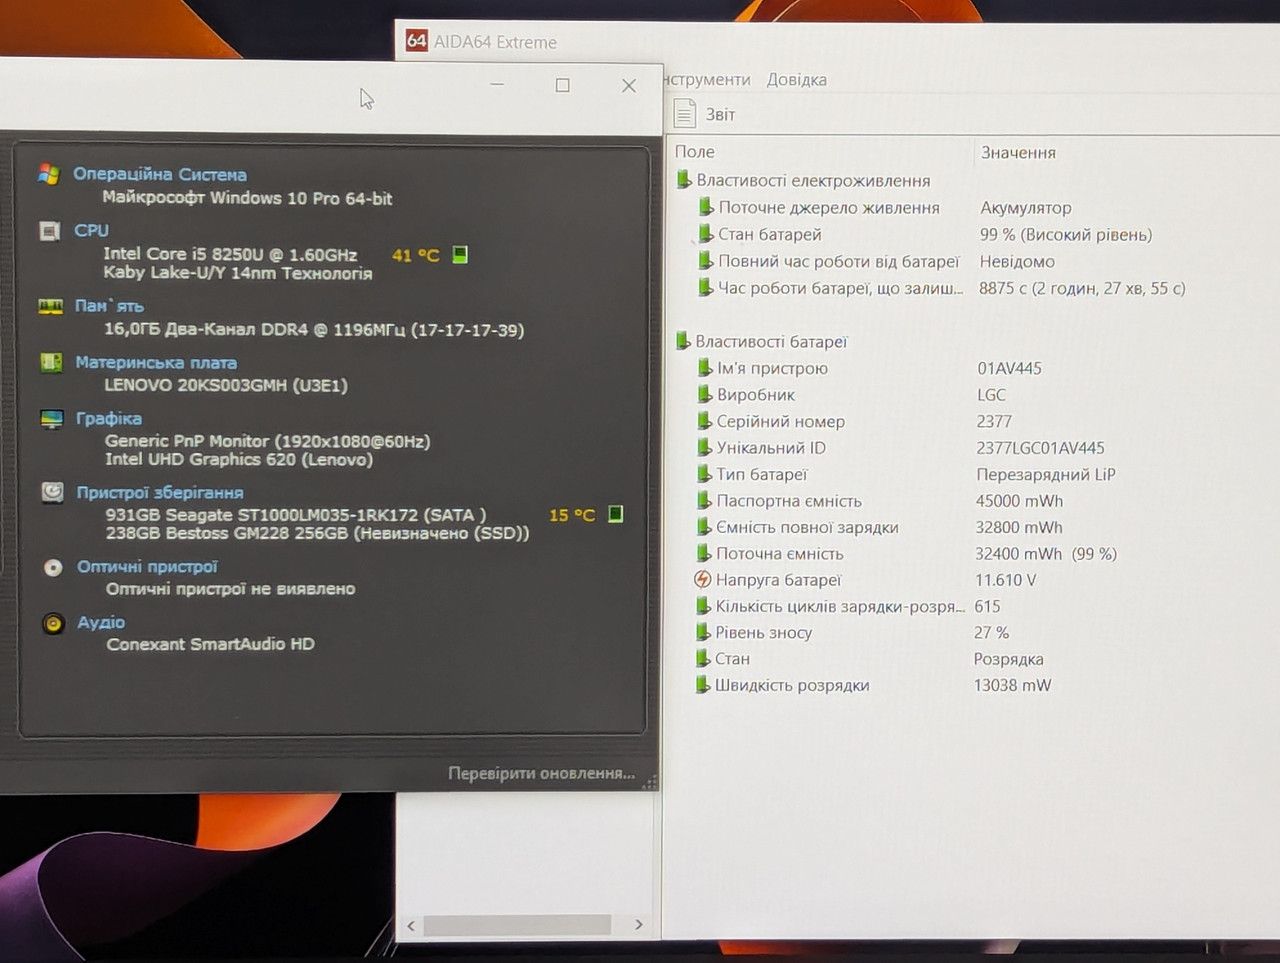Click the Аудіо speaker icon
This screenshot has width=1280, height=963.
54,623
